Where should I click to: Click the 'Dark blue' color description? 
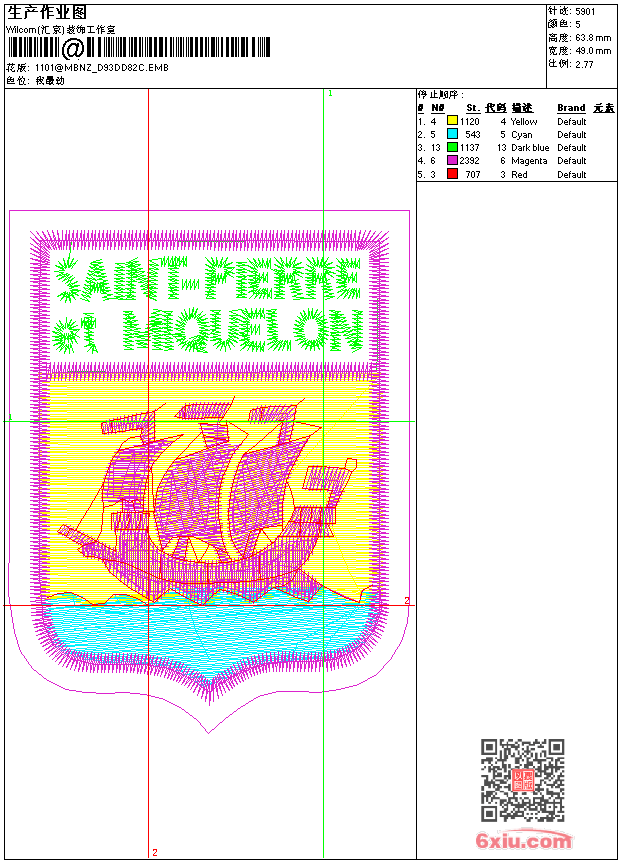click(530, 148)
